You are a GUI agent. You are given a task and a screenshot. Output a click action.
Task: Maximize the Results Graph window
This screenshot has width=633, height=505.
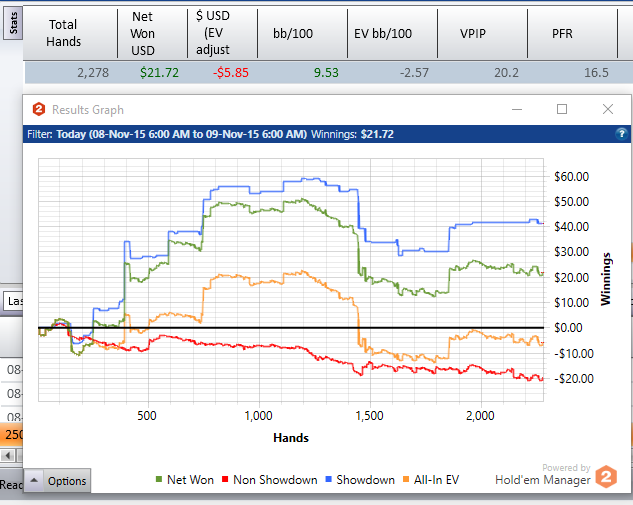(x=562, y=109)
